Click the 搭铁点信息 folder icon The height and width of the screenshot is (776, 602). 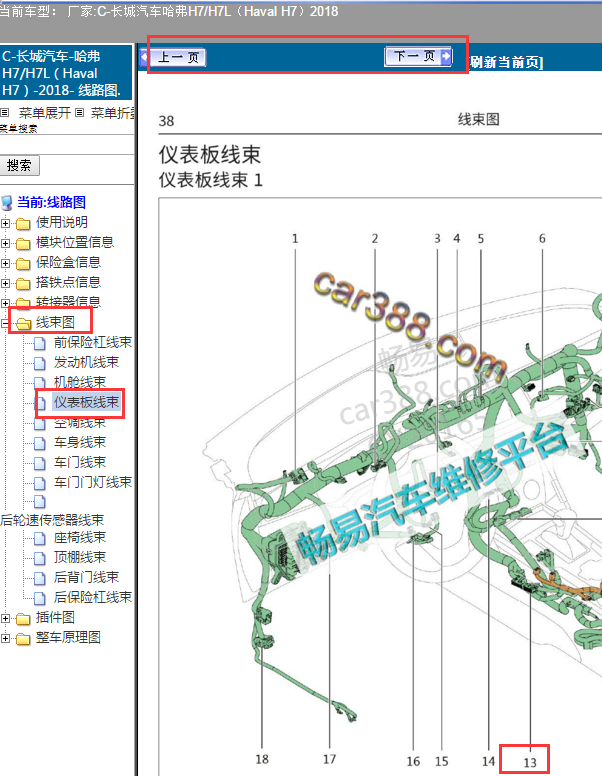23,284
